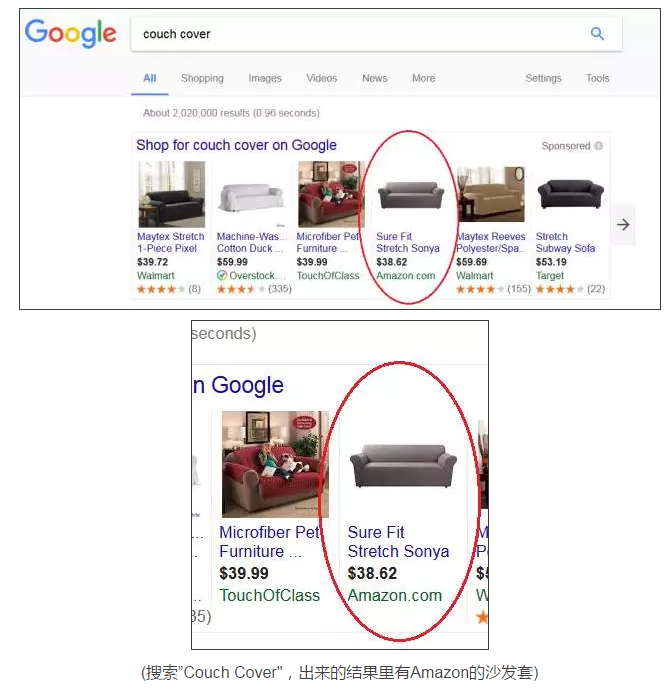Click the blue search magnifier icon
This screenshot has height=698, width=672.
coord(597,34)
